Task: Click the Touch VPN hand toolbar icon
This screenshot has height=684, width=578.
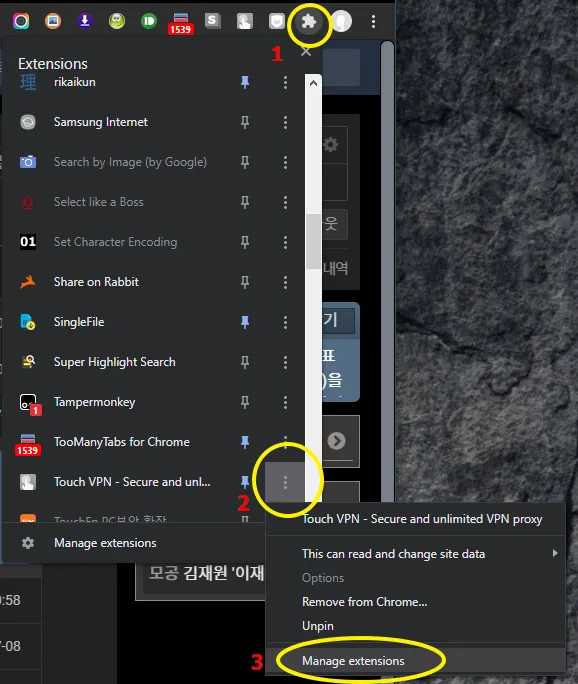Action: pos(245,21)
